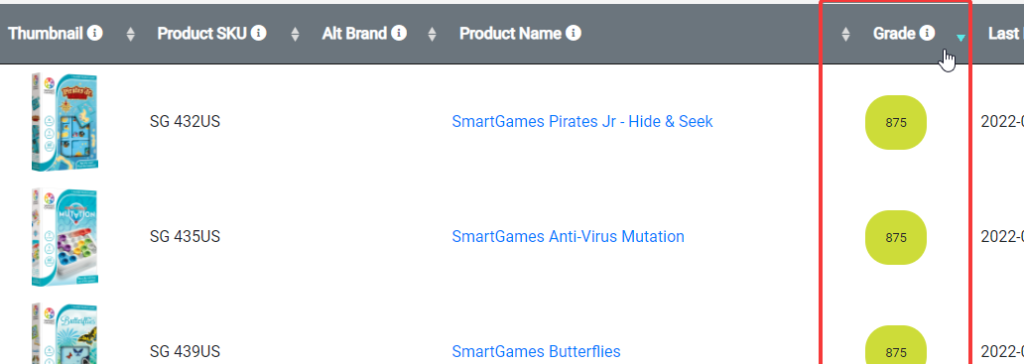This screenshot has height=364, width=1024.
Task: Open SmartGames Butterflies product link
Action: pos(536,352)
